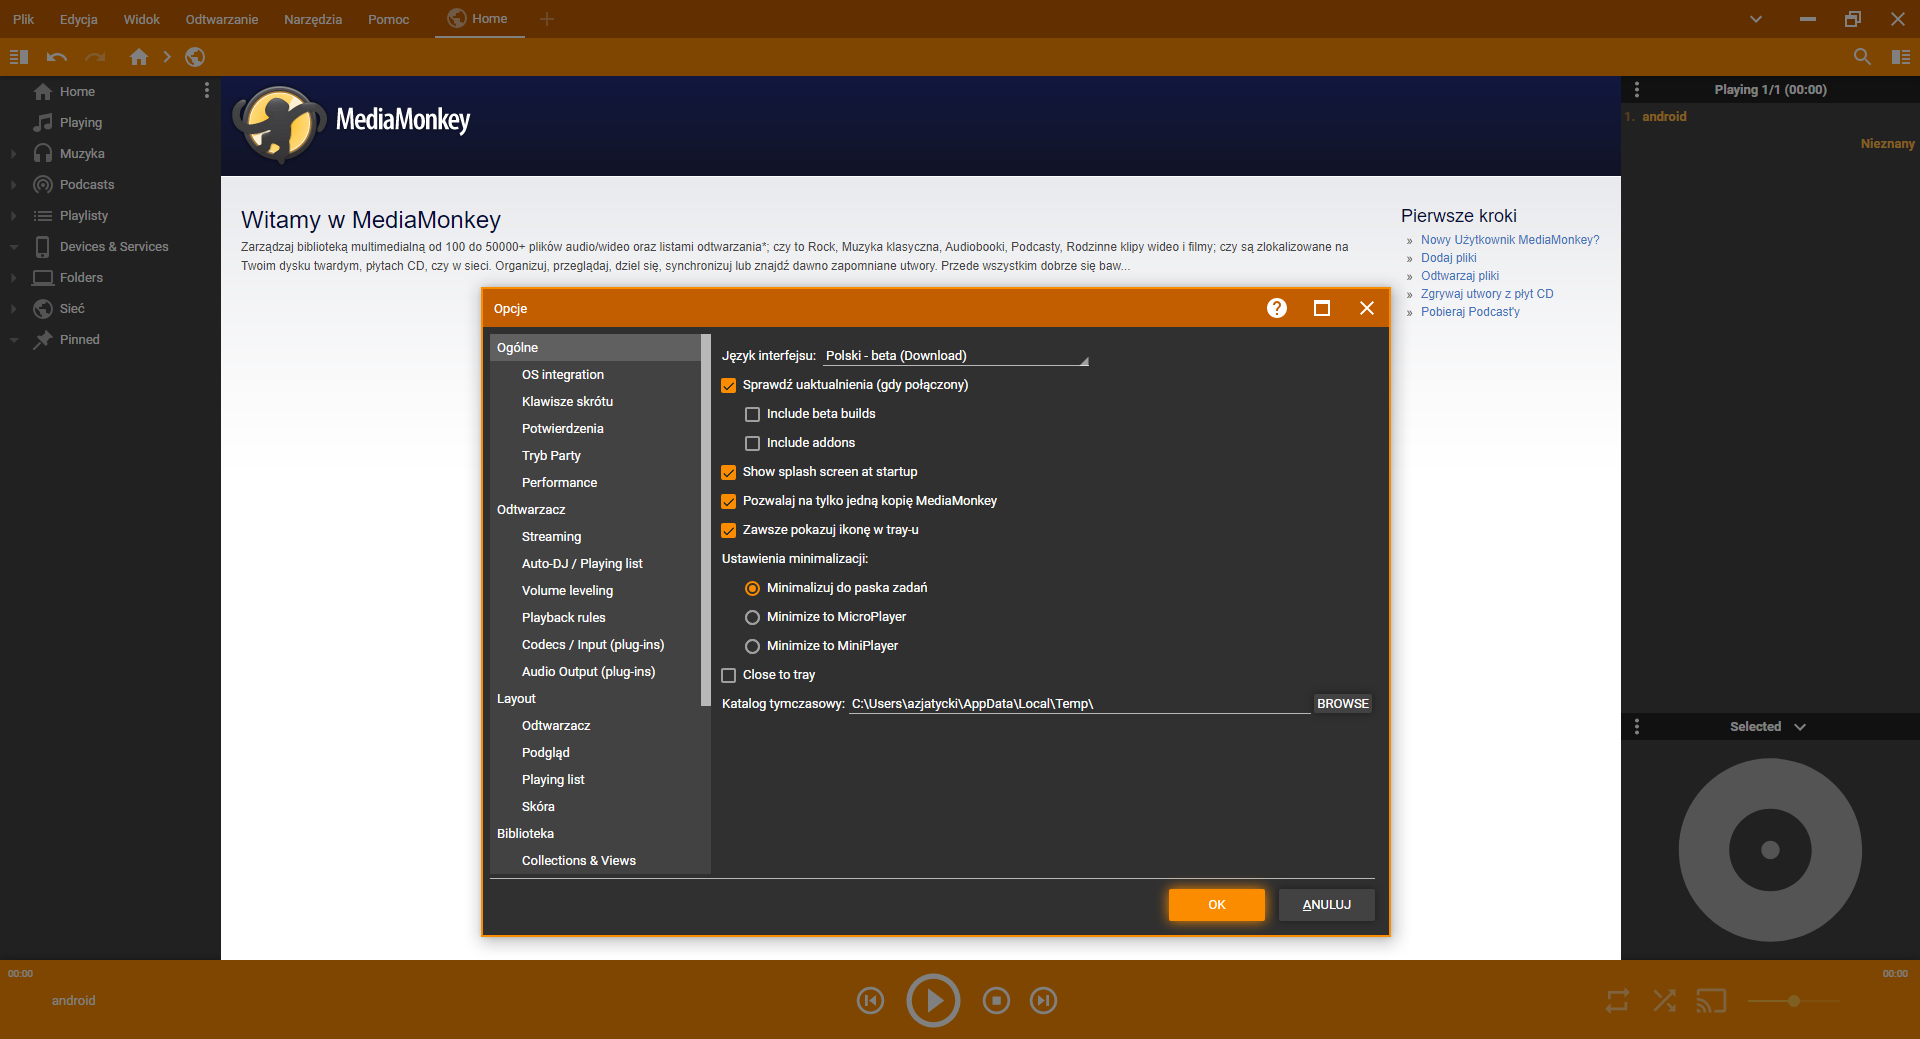Start playback with the Play button
Viewport: 1920px width, 1039px height.
point(933,1000)
